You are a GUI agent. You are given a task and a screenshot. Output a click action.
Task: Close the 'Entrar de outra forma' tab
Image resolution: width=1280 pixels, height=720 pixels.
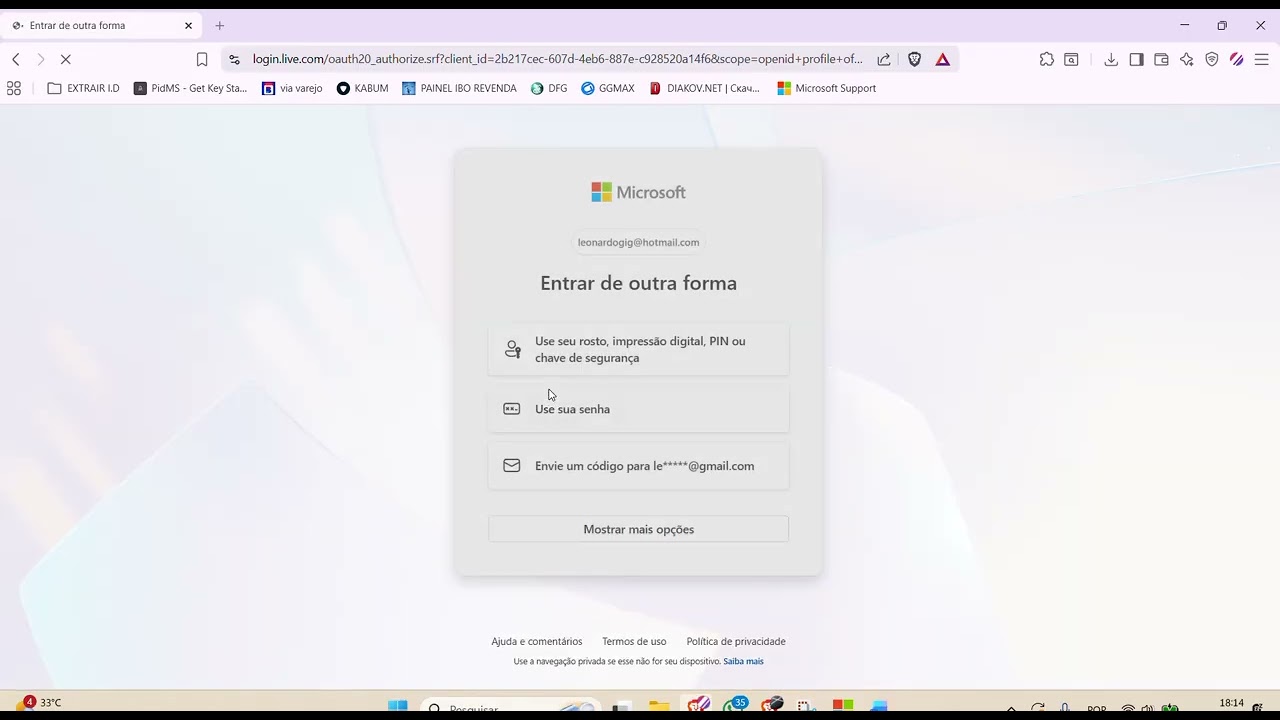(188, 26)
